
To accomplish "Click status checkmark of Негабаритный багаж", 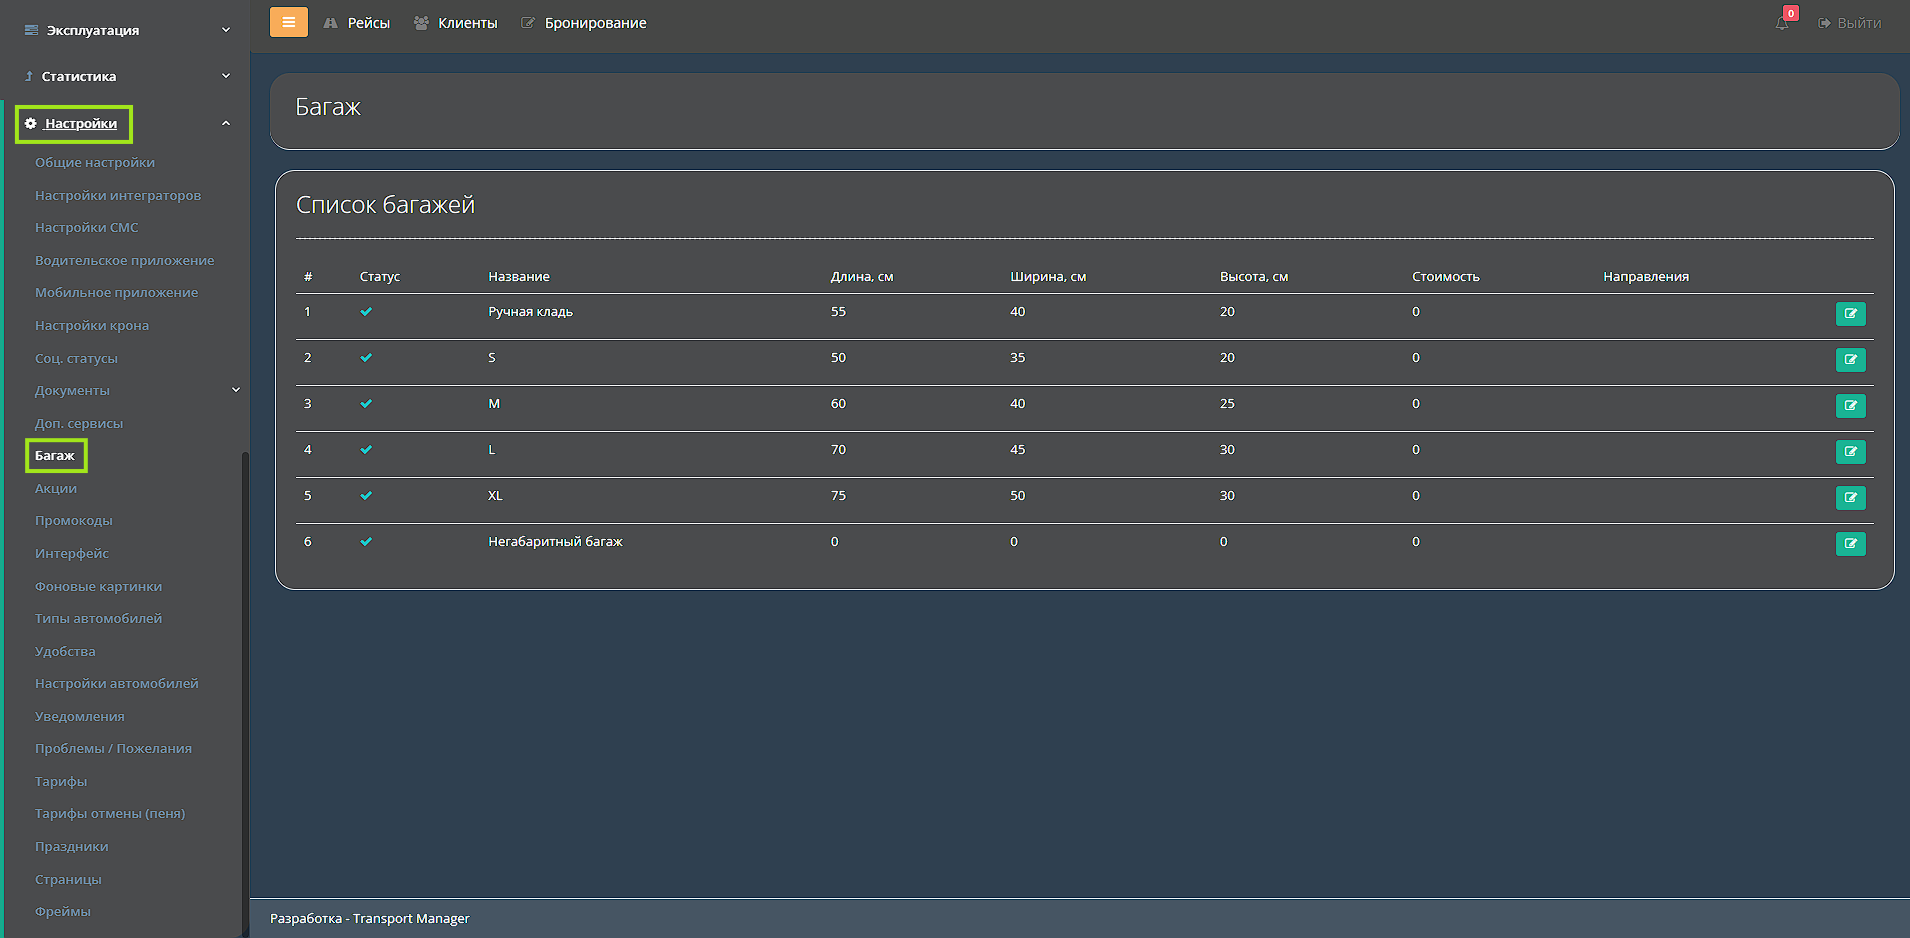I will coord(366,542).
